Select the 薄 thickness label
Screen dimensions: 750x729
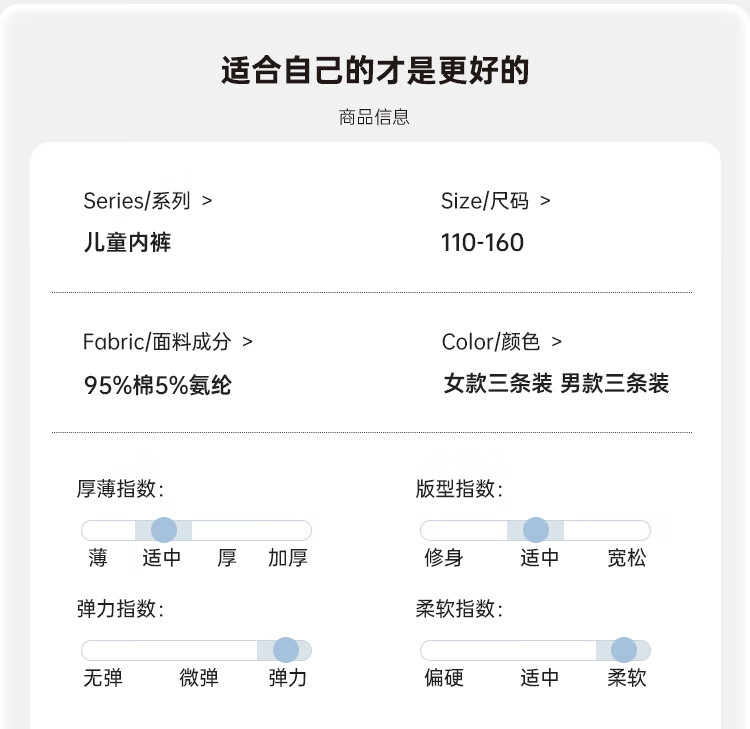coord(98,558)
